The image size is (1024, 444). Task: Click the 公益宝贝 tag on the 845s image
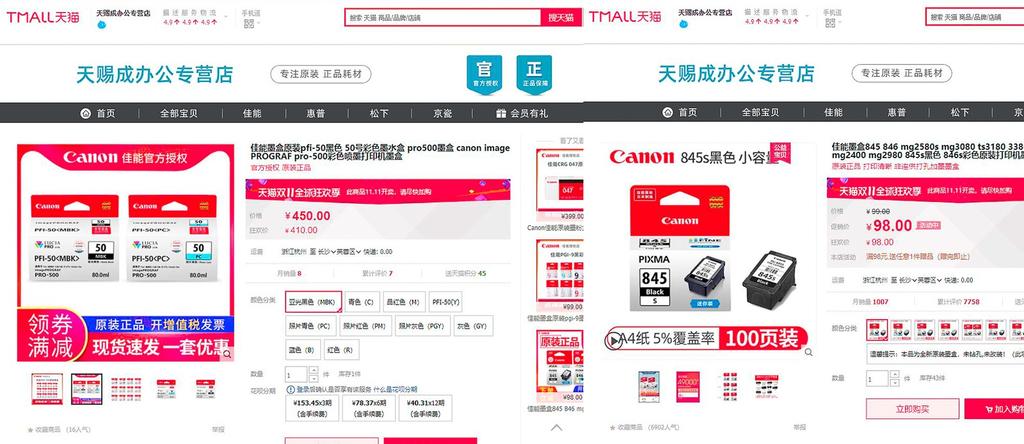point(780,151)
